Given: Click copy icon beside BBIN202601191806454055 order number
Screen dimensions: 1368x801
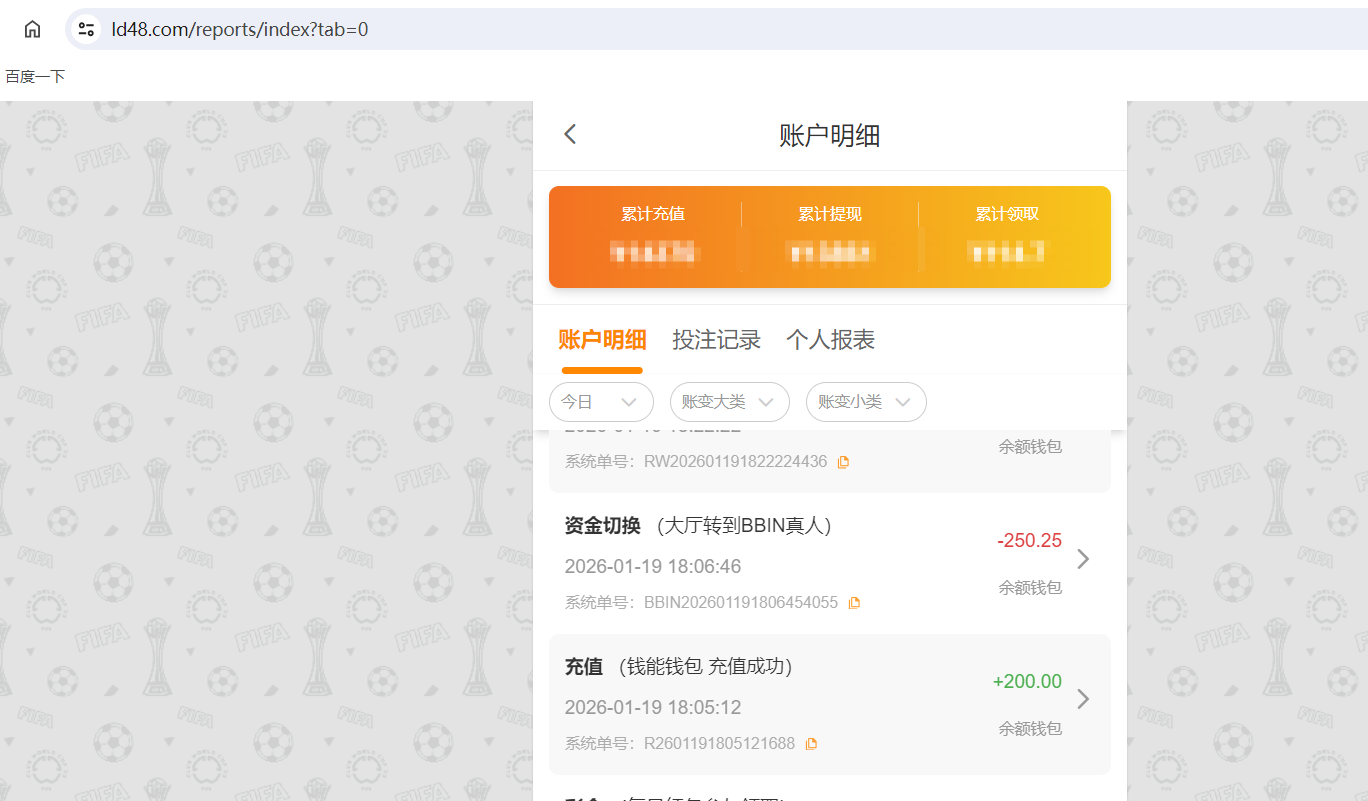Looking at the screenshot, I should pyautogui.click(x=854, y=602).
